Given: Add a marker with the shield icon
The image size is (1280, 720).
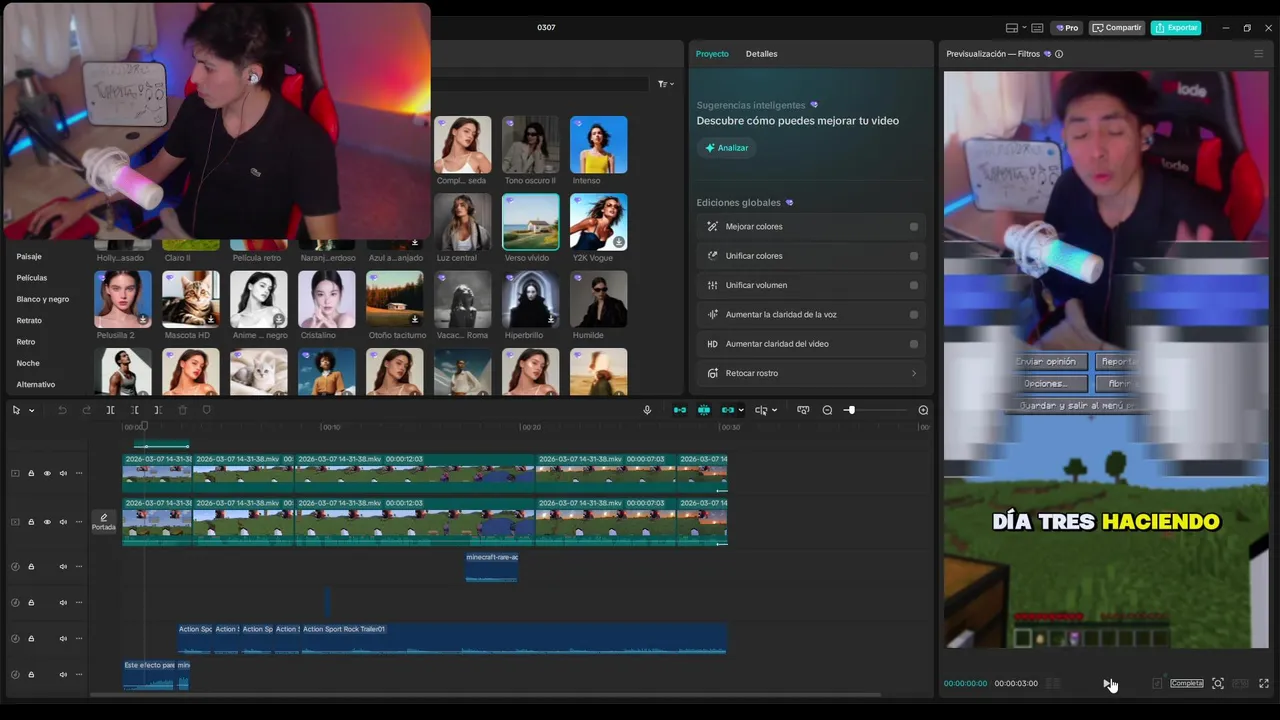Looking at the screenshot, I should point(207,410).
